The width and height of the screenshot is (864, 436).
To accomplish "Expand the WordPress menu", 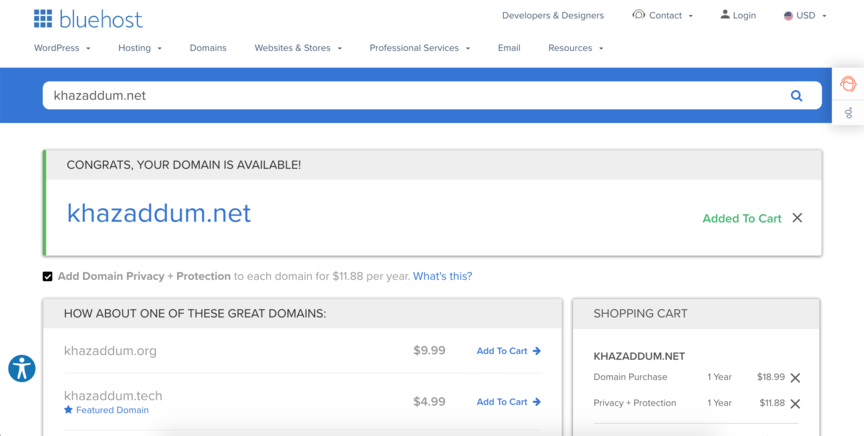I will click(62, 48).
